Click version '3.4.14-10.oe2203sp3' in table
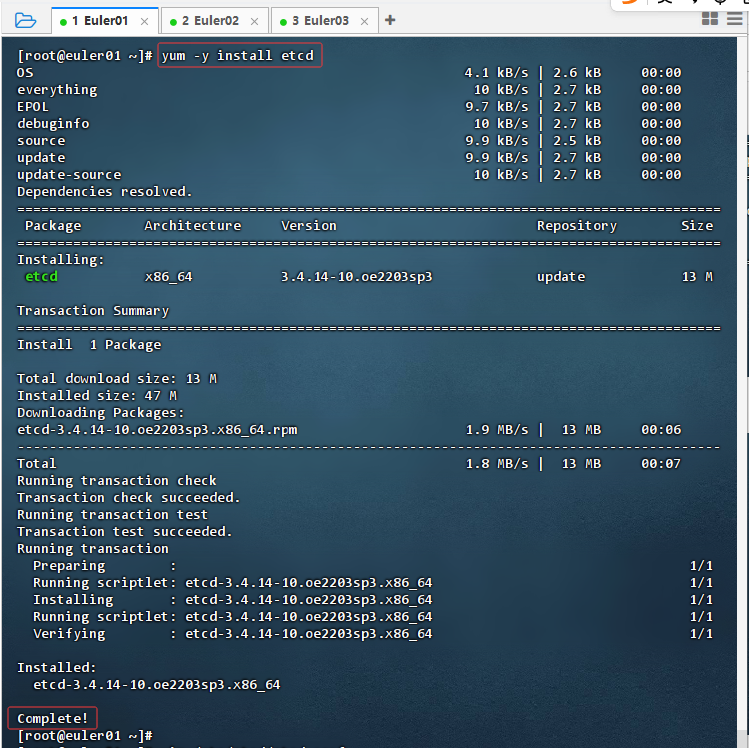This screenshot has width=749, height=748. 356,277
